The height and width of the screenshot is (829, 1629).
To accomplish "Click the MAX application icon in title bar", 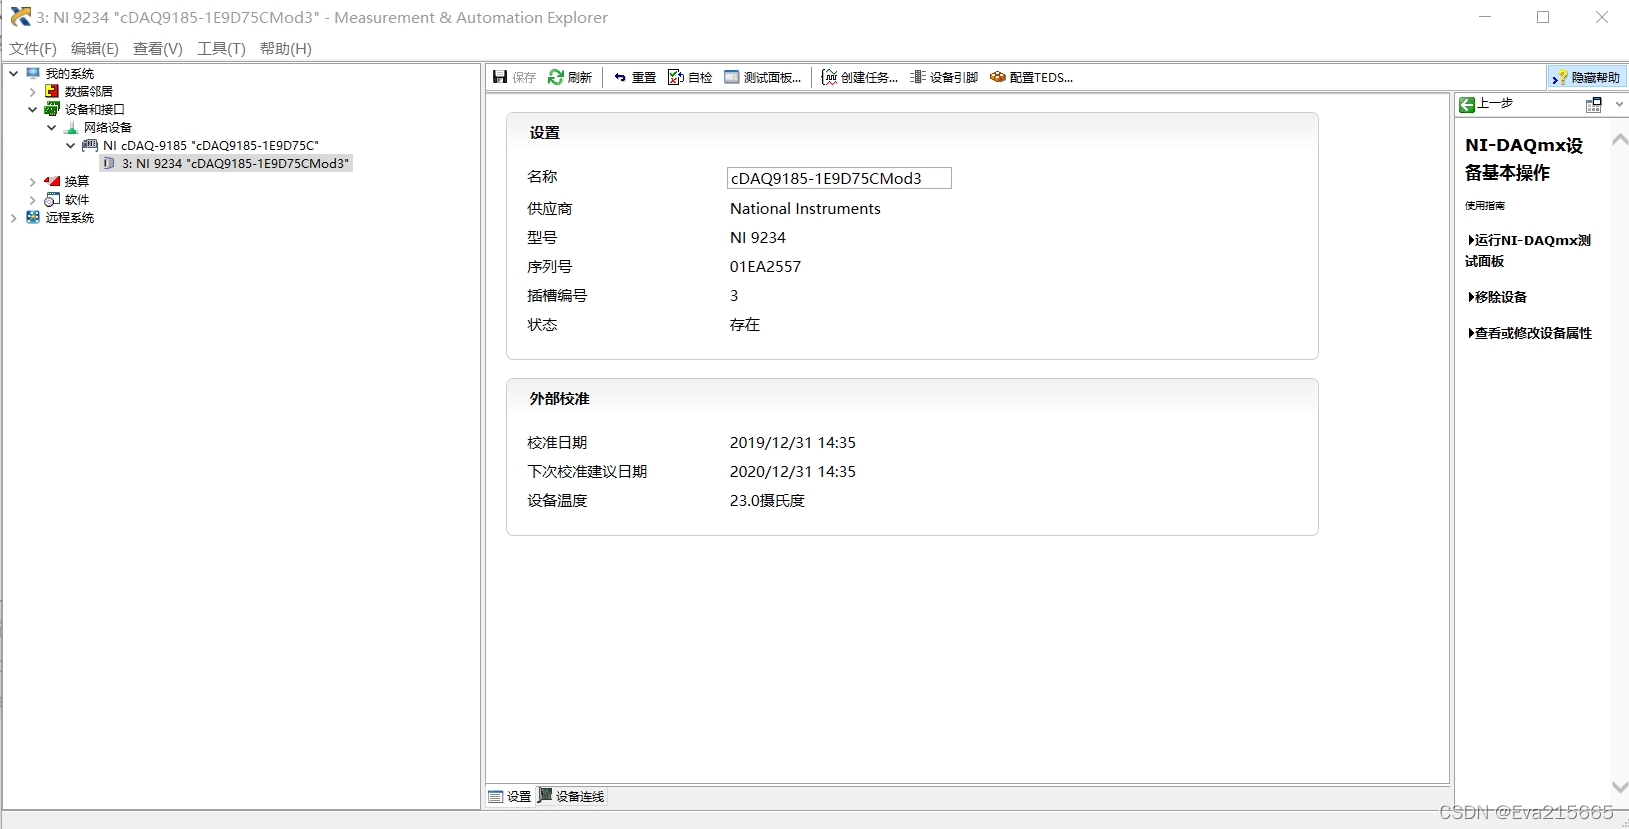I will 20,17.
